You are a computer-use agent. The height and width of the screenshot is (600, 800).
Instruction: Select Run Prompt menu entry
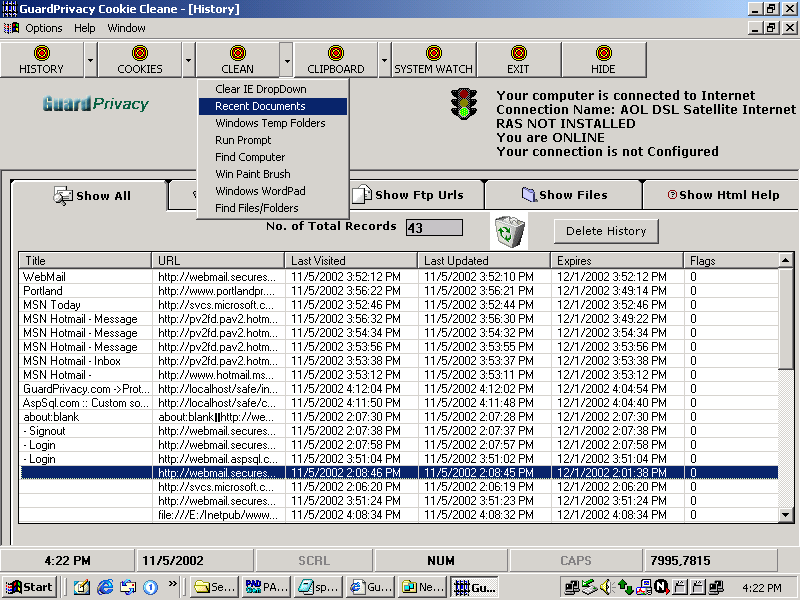pyautogui.click(x=273, y=140)
